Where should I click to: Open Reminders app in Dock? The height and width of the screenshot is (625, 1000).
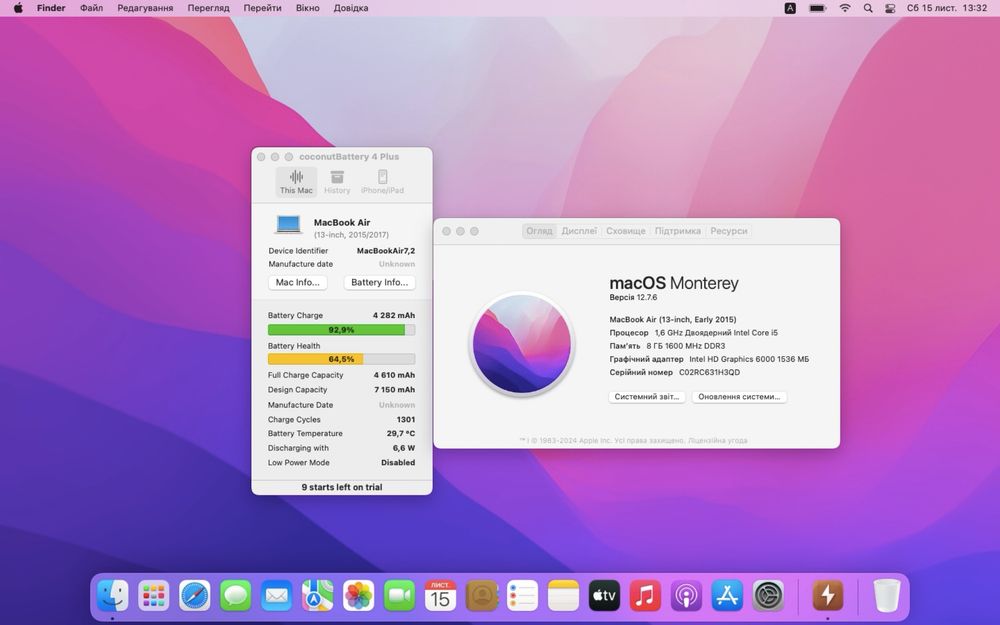point(522,596)
